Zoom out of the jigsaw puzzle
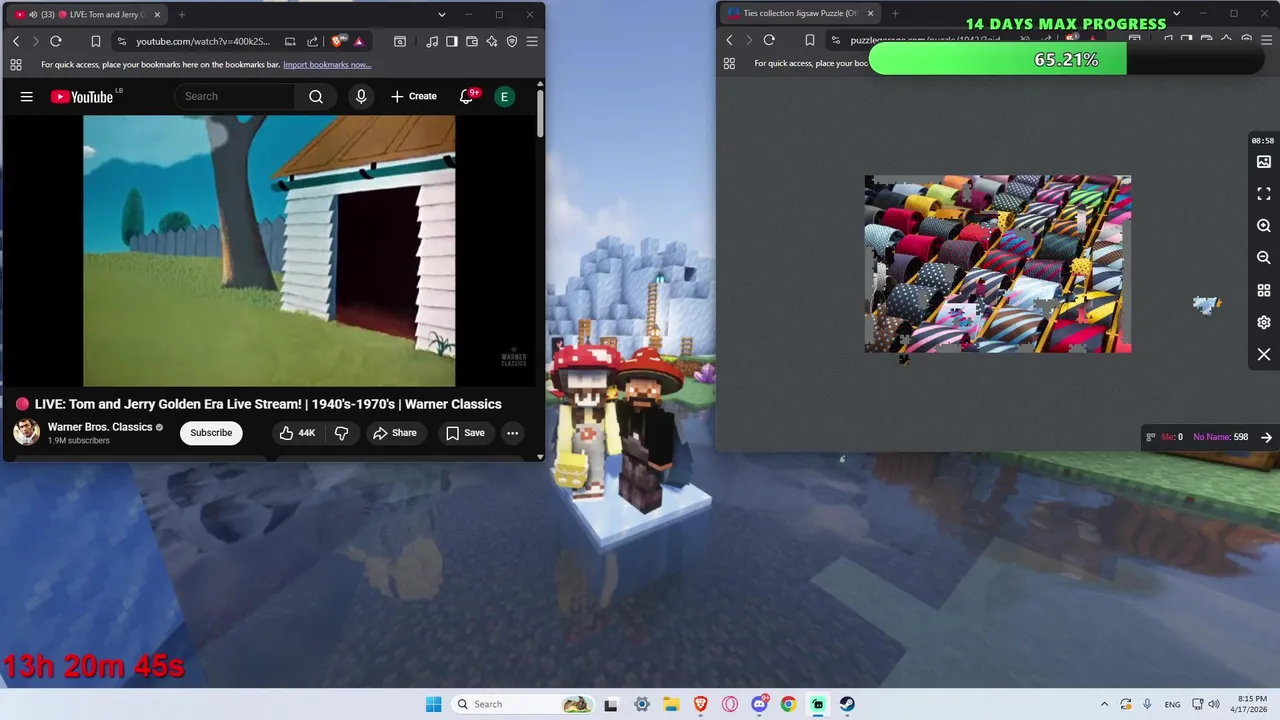Image resolution: width=1280 pixels, height=720 pixels. (x=1264, y=258)
